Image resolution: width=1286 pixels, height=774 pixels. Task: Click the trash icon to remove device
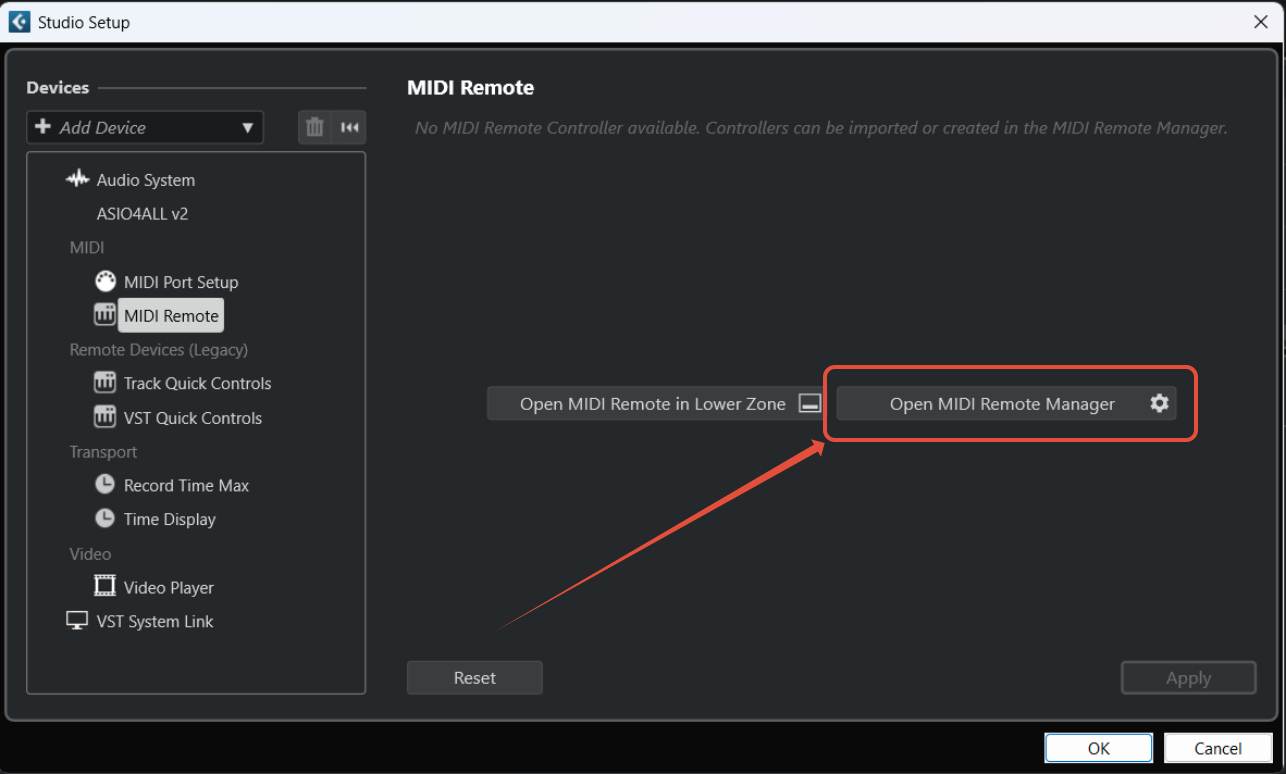(315, 127)
